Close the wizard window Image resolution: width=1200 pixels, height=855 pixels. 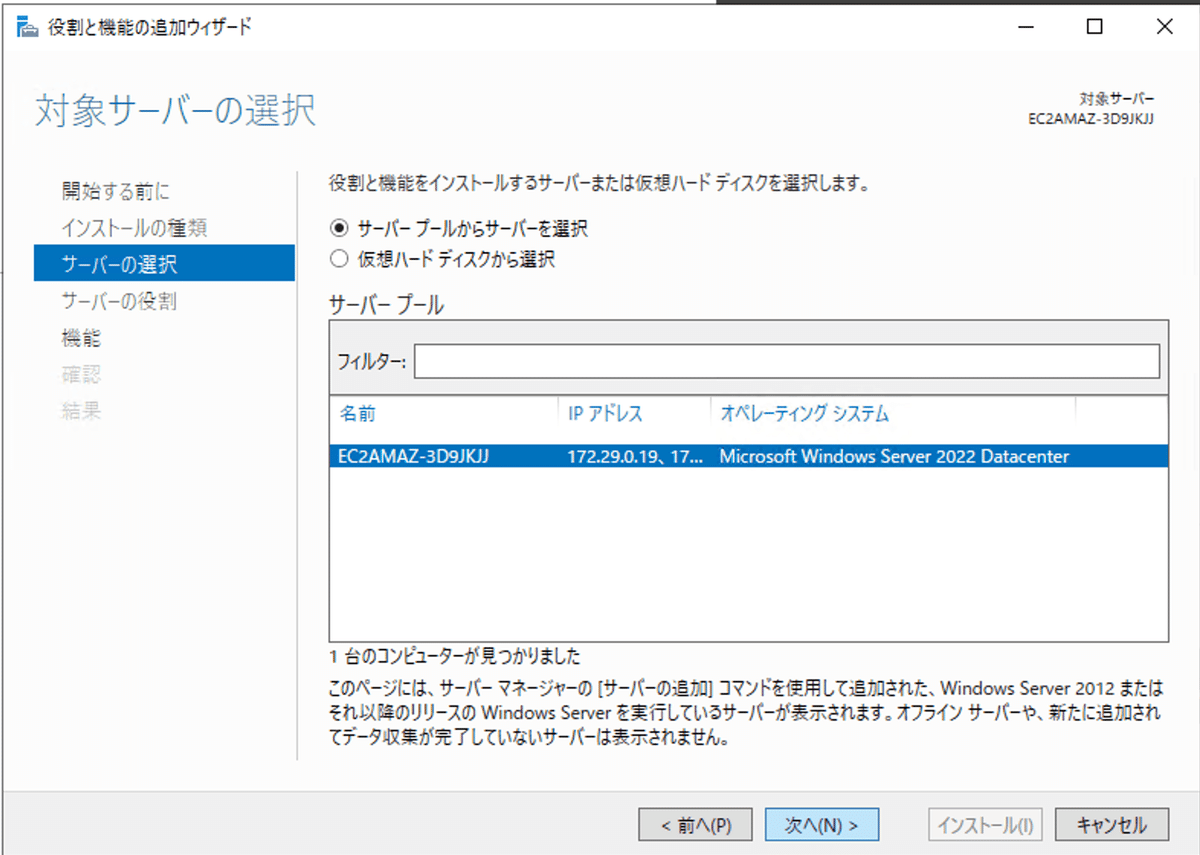(x=1164, y=27)
